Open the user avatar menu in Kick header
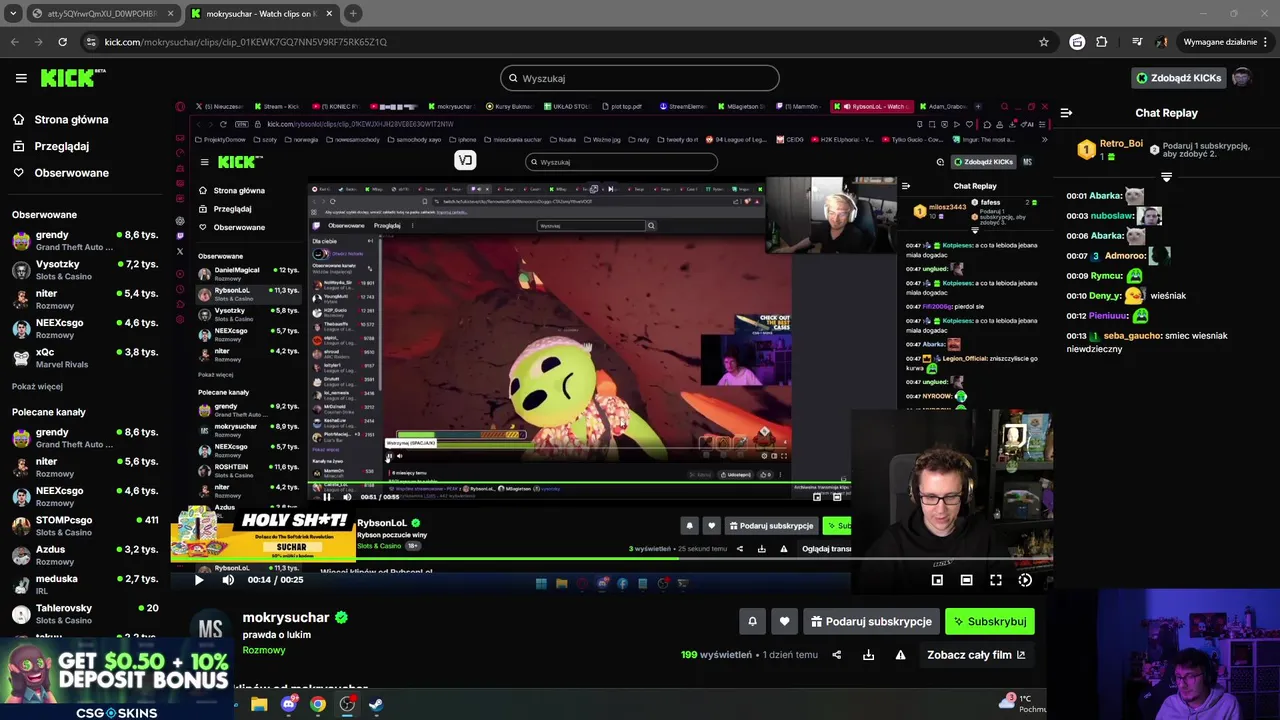Image resolution: width=1280 pixels, height=720 pixels. (x=1241, y=78)
